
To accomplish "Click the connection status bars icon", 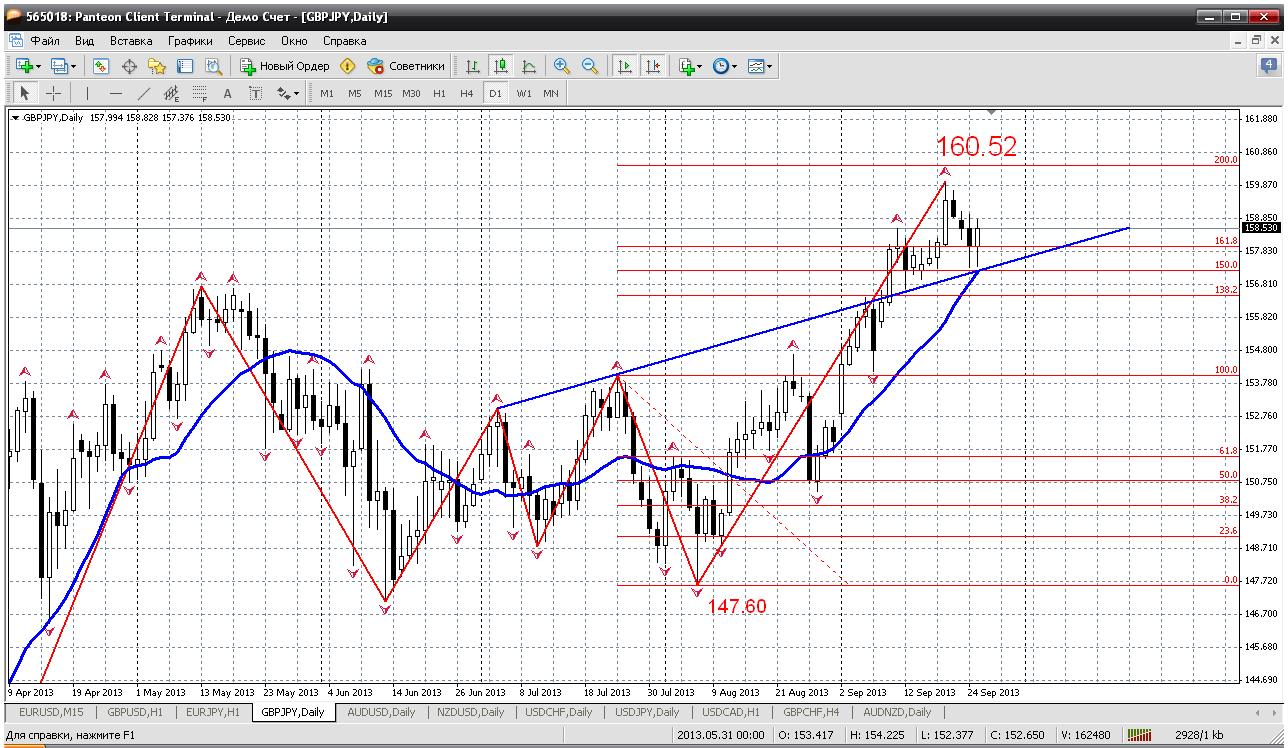I will click(x=1139, y=736).
